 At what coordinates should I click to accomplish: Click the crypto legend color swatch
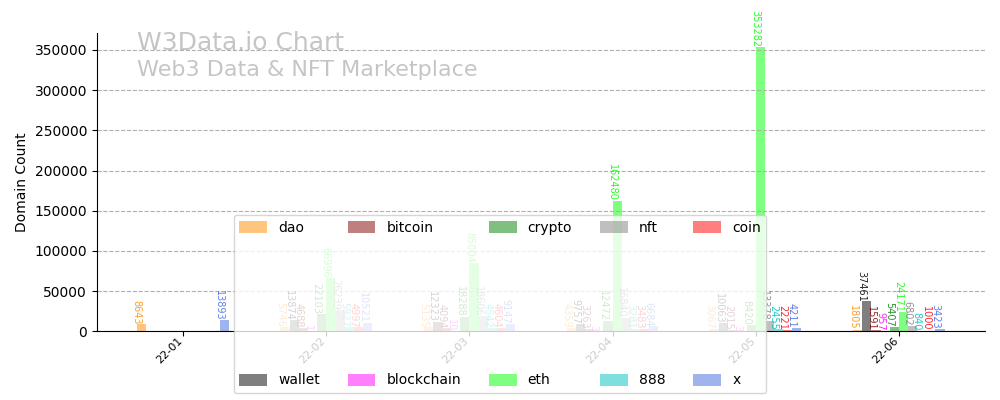503,227
